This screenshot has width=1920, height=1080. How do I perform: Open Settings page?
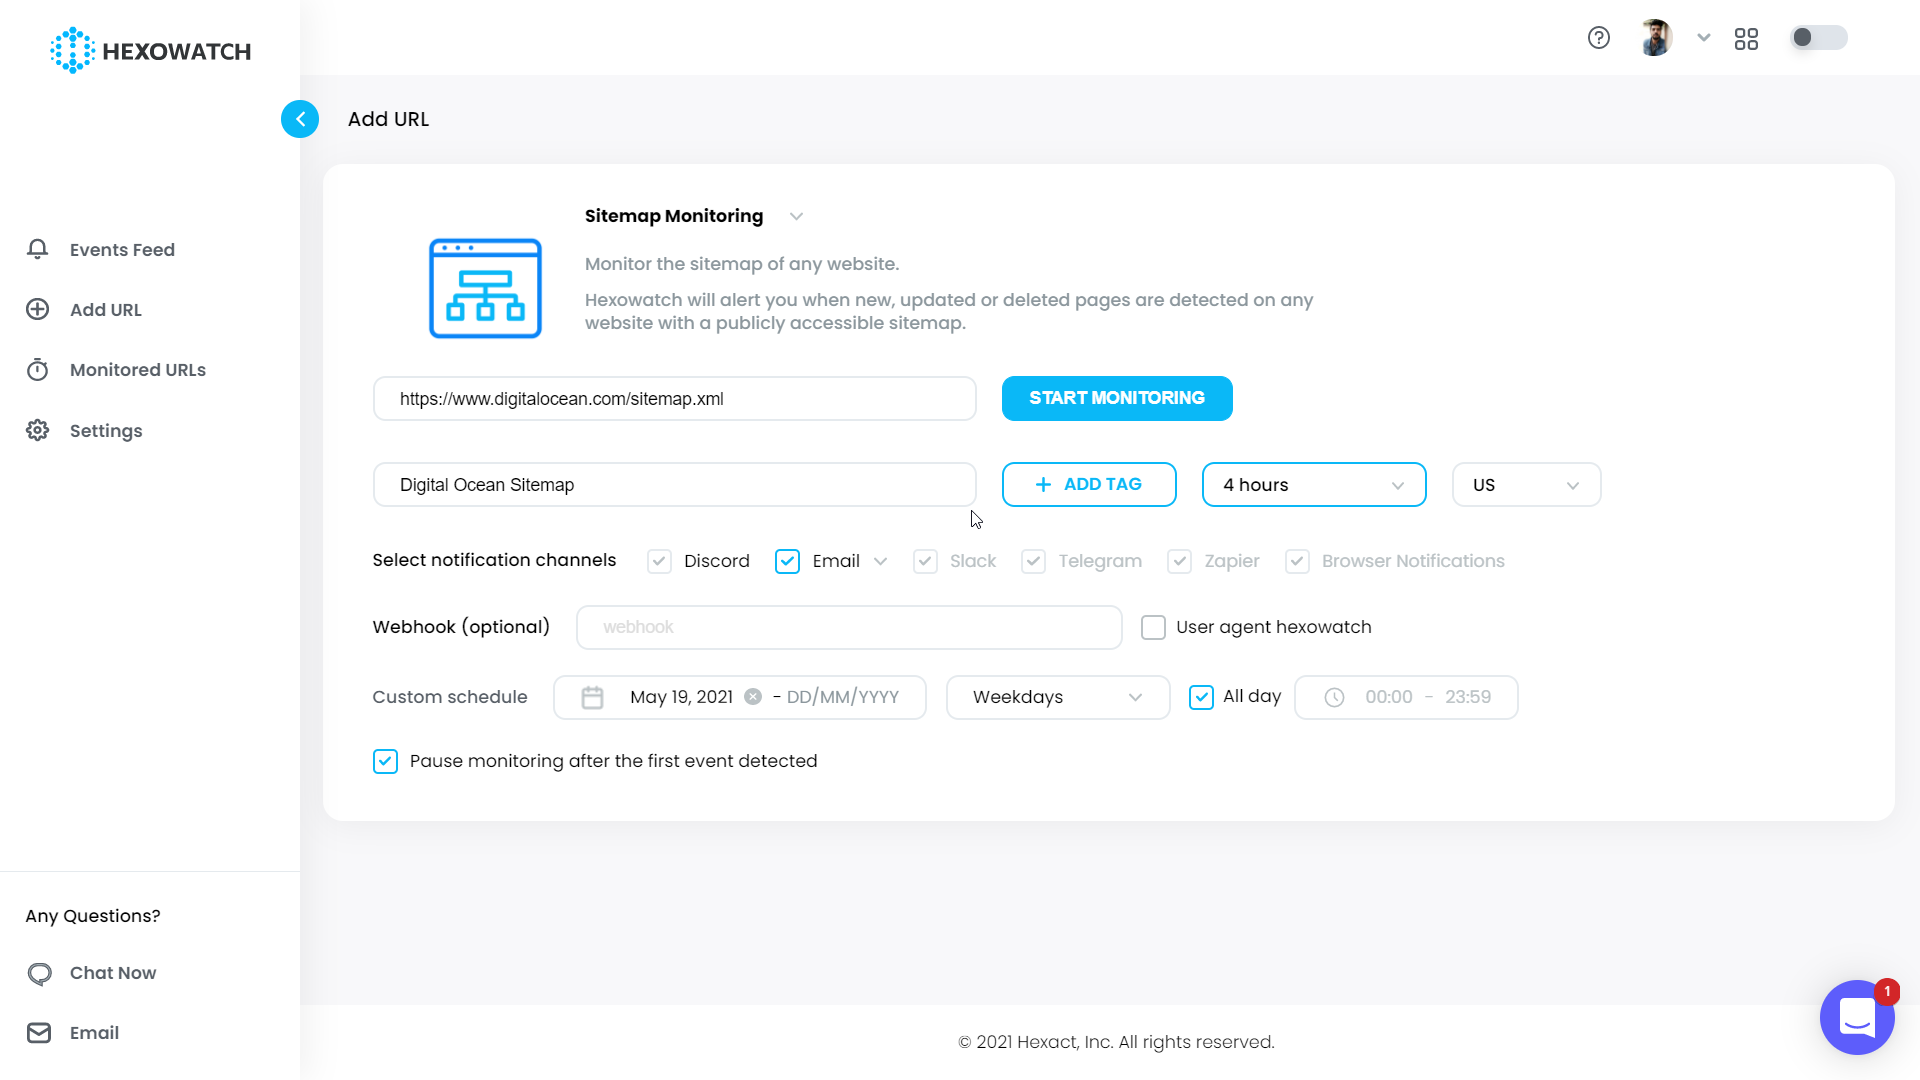point(106,431)
